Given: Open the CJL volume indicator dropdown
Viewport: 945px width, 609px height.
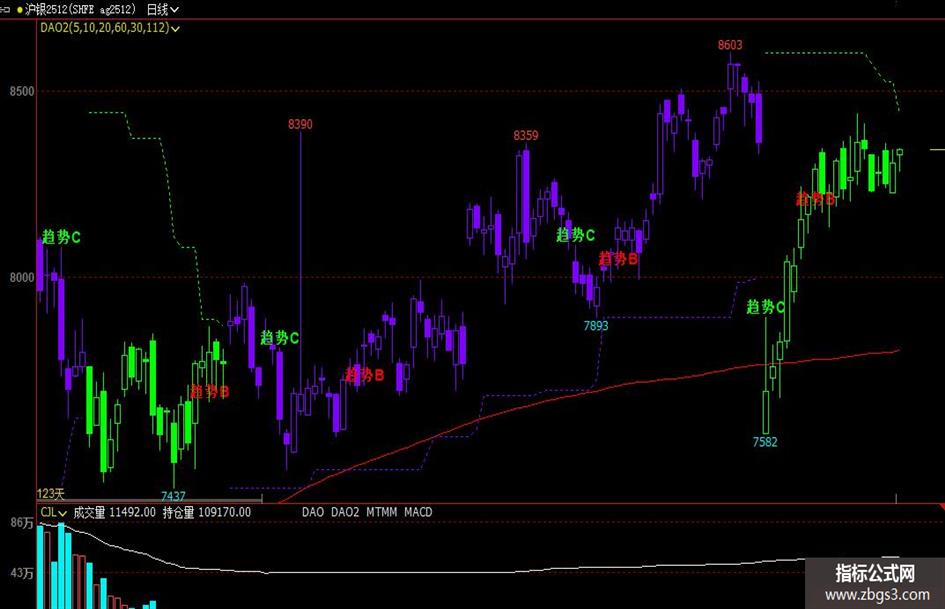Looking at the screenshot, I should point(53,513).
